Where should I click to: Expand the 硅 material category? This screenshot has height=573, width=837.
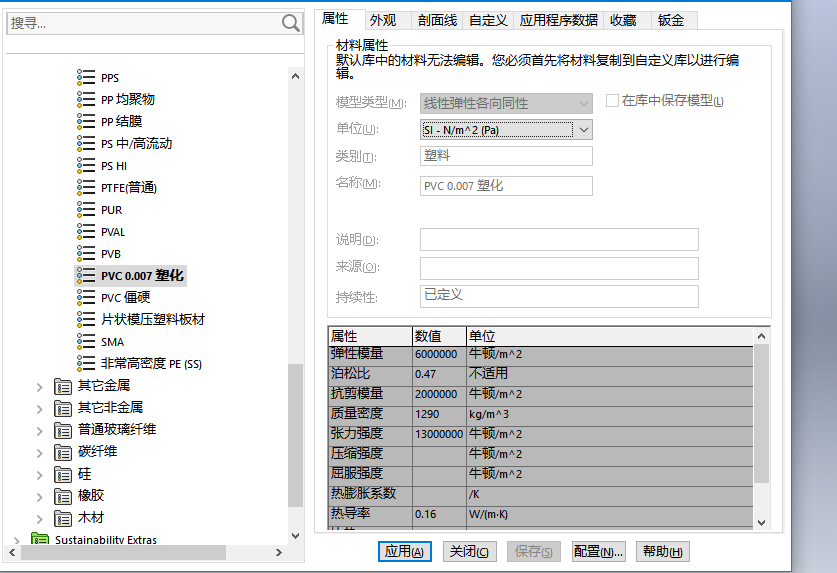pos(40,474)
